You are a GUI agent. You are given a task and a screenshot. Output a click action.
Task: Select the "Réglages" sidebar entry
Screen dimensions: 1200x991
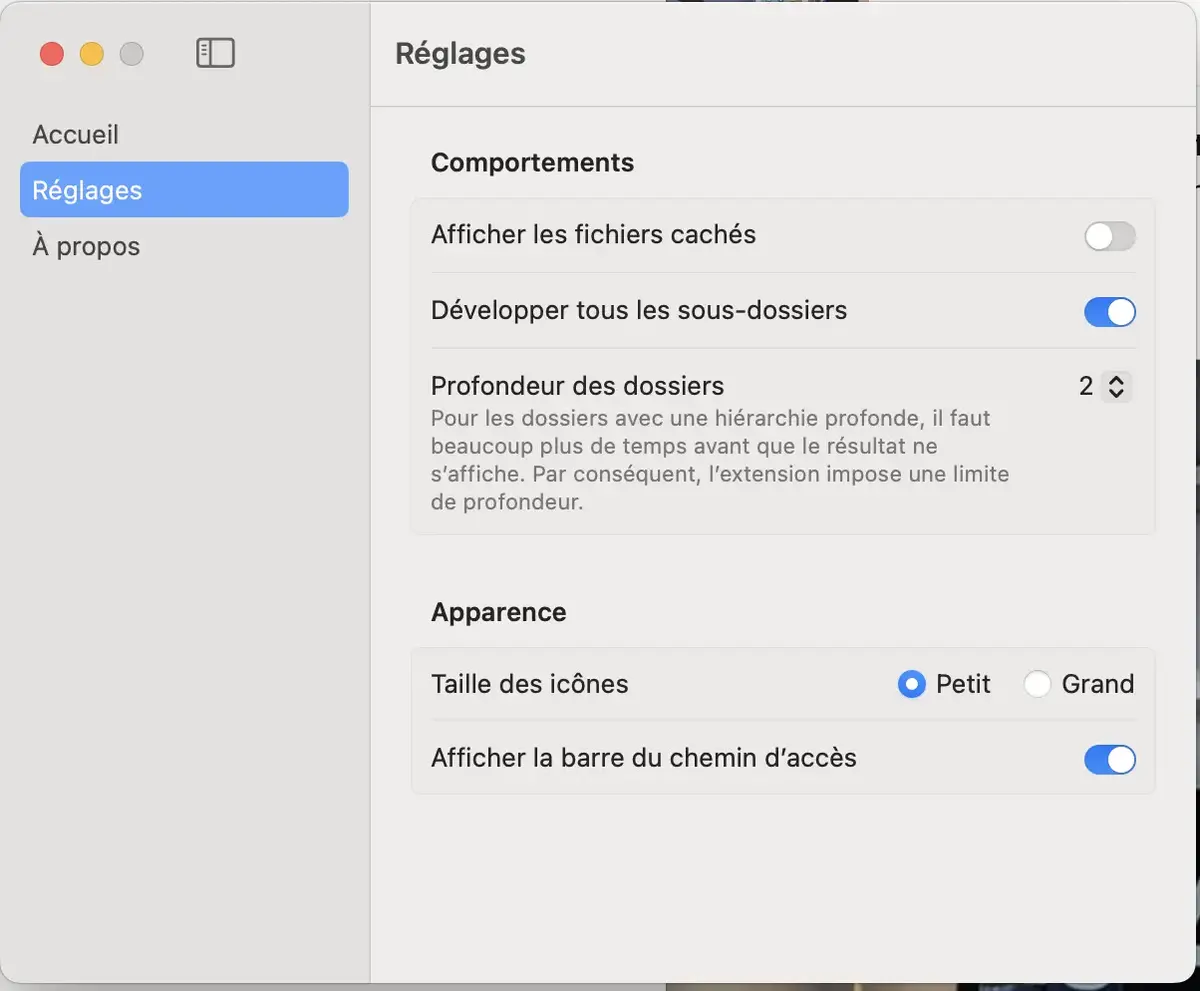(86, 189)
